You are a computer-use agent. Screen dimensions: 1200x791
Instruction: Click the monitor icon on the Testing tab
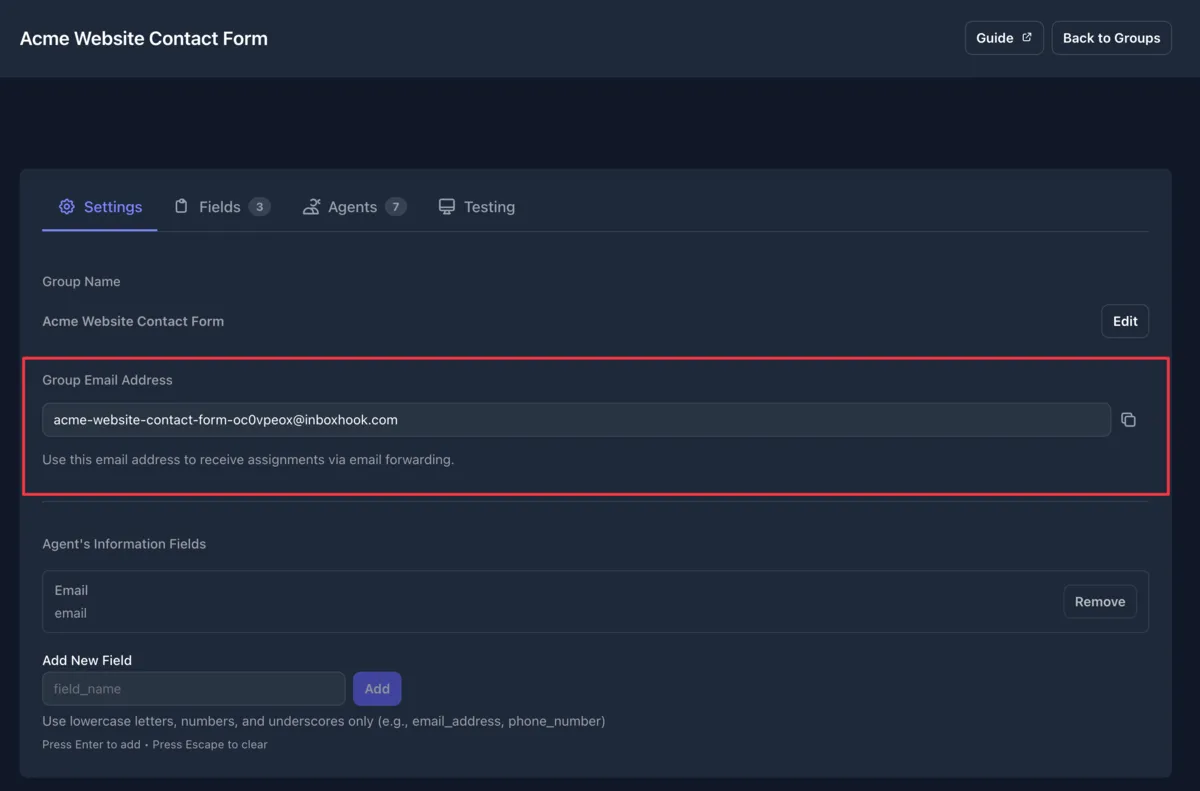[446, 206]
